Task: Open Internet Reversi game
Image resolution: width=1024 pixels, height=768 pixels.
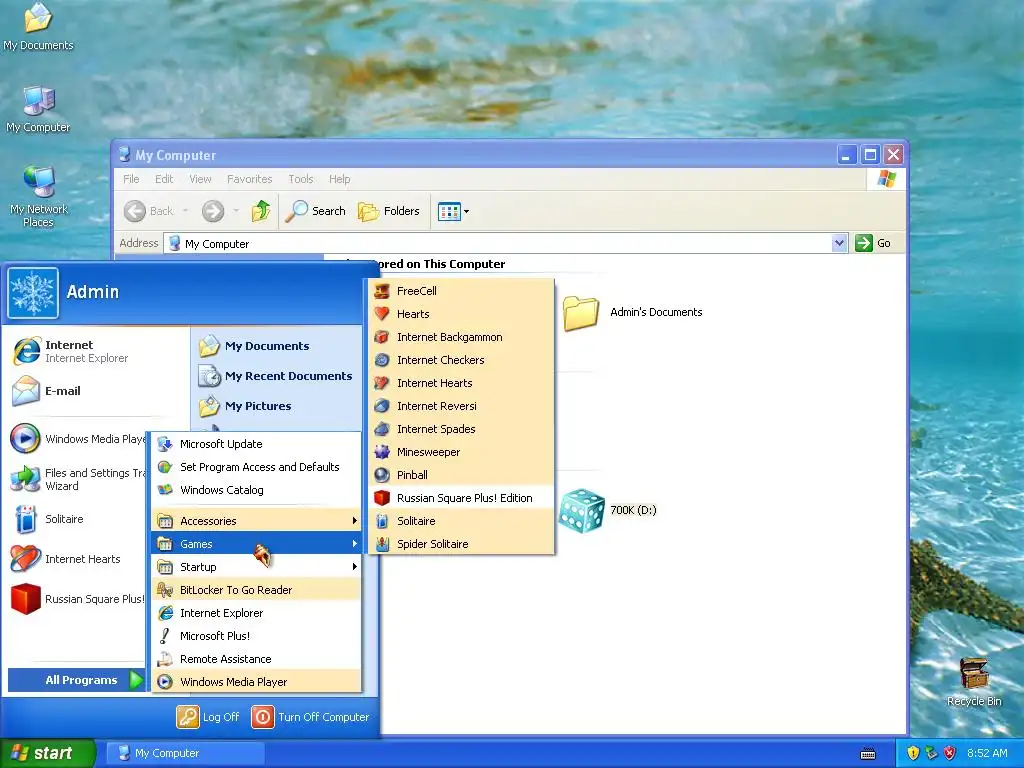Action: pos(461,406)
